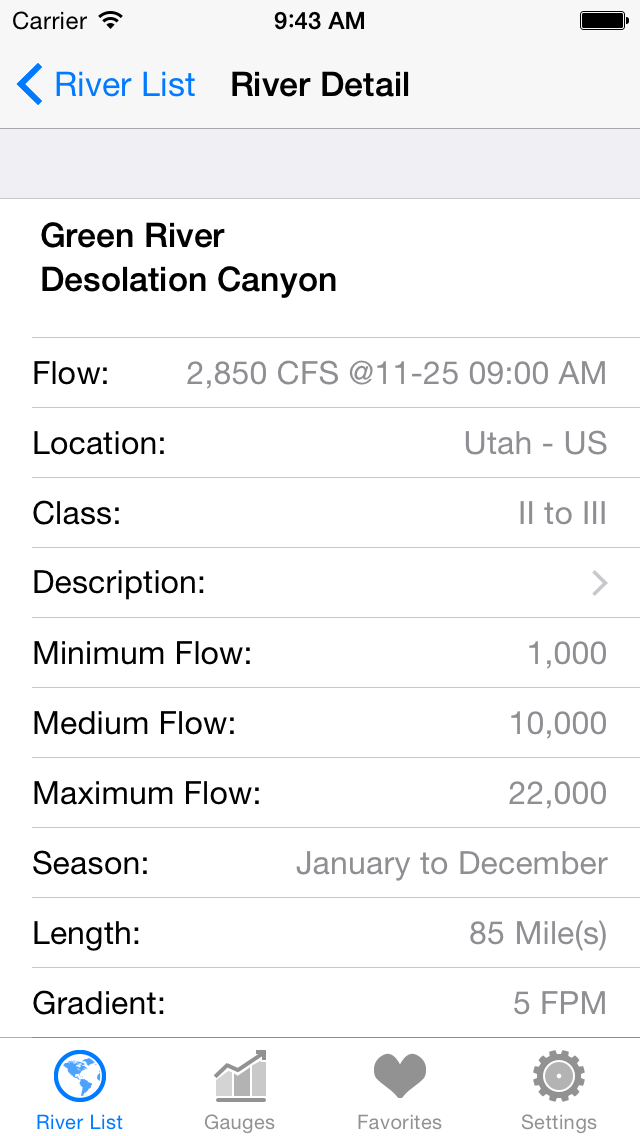Tap the Maximum Flow 22,000 value
Screen dimensions: 640x1136
[558, 793]
